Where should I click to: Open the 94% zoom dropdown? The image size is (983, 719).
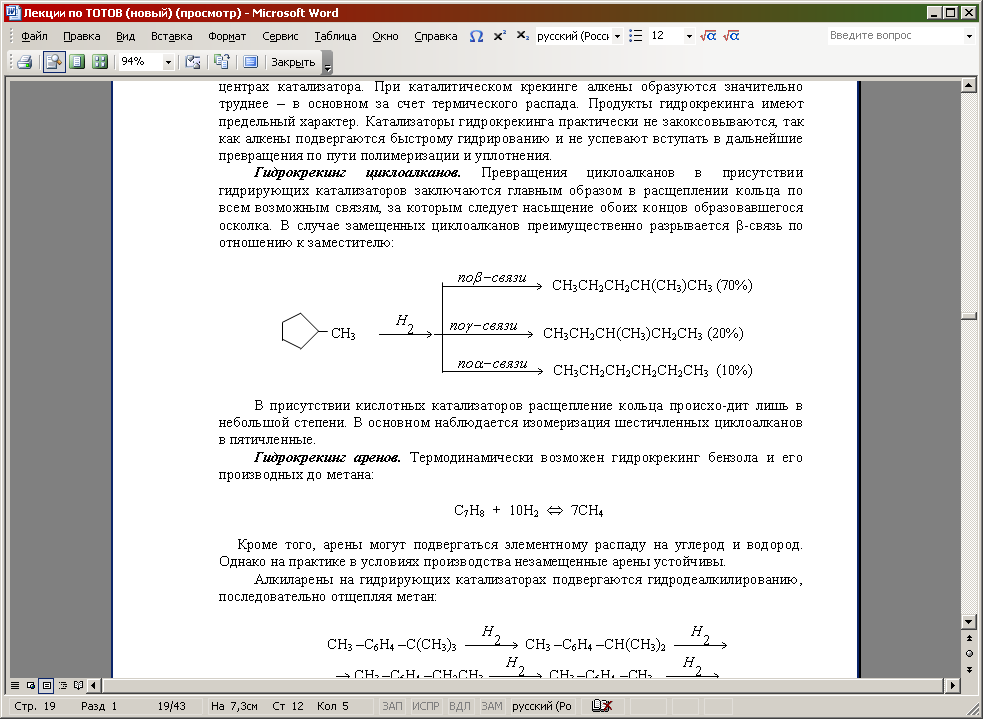click(x=168, y=62)
